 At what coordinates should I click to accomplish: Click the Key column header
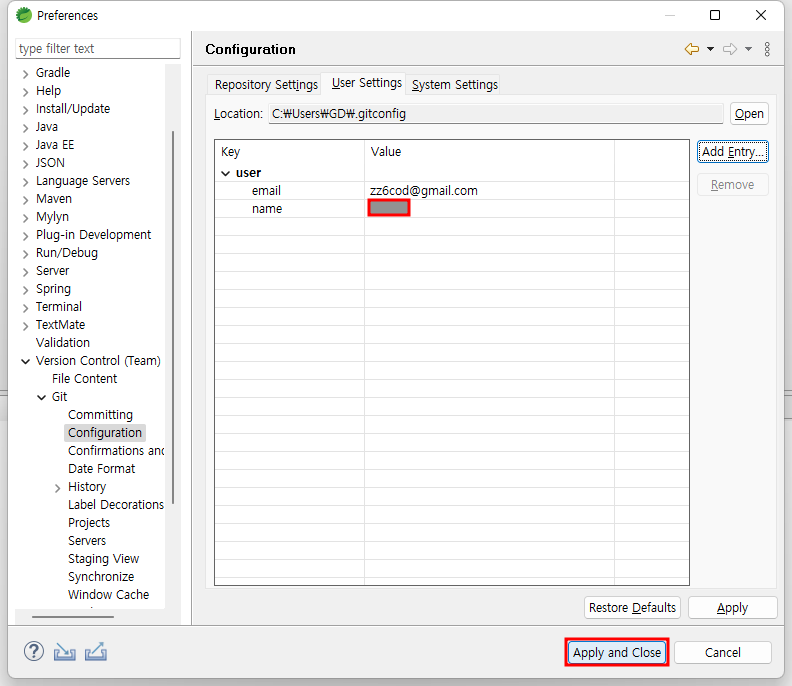(x=289, y=152)
